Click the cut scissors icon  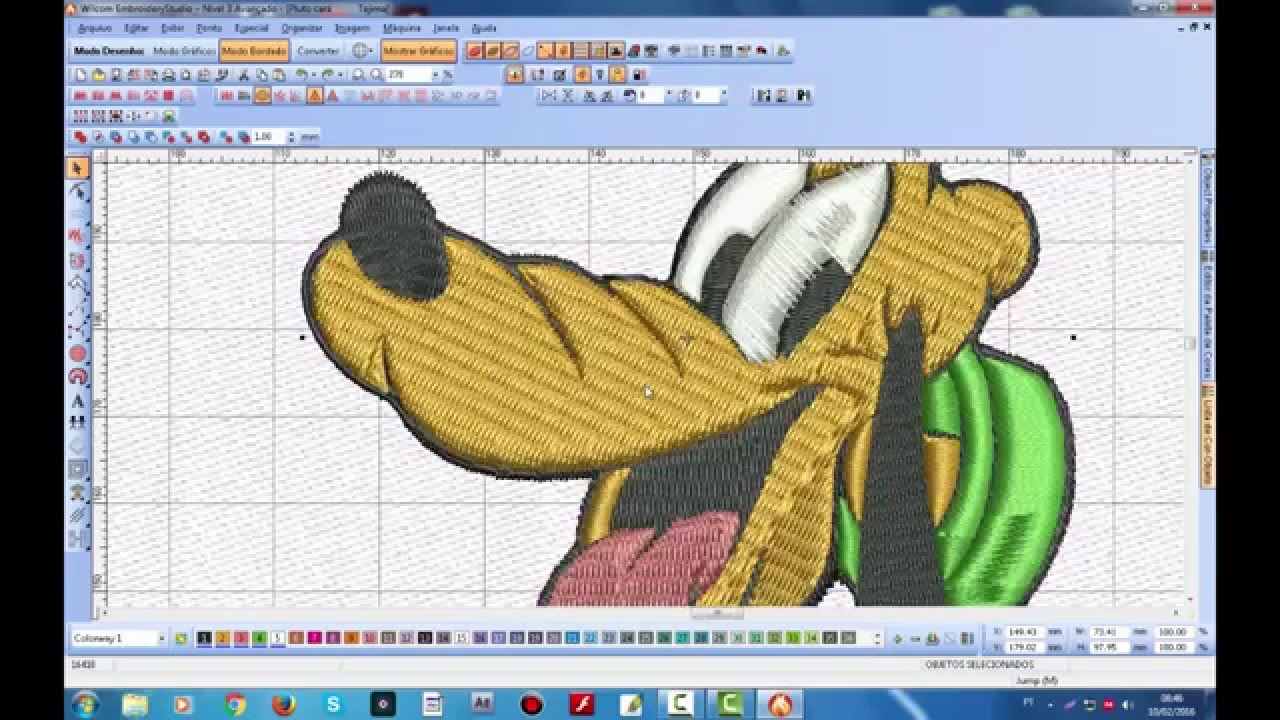click(x=245, y=75)
